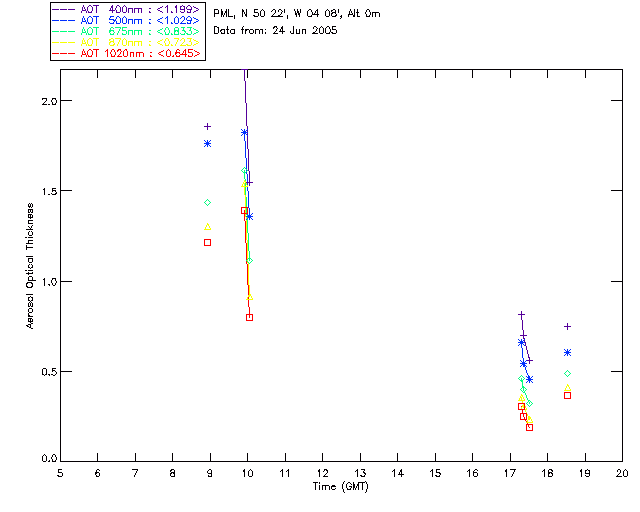Click the red square marker at 0.8 near 10 GMT
640x512 pixels.
click(249, 317)
